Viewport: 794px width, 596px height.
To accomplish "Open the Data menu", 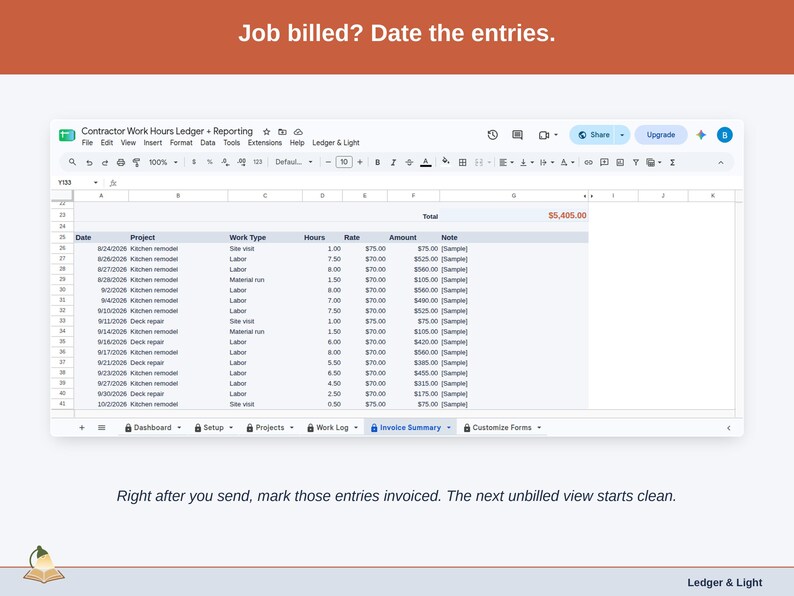I will point(208,143).
